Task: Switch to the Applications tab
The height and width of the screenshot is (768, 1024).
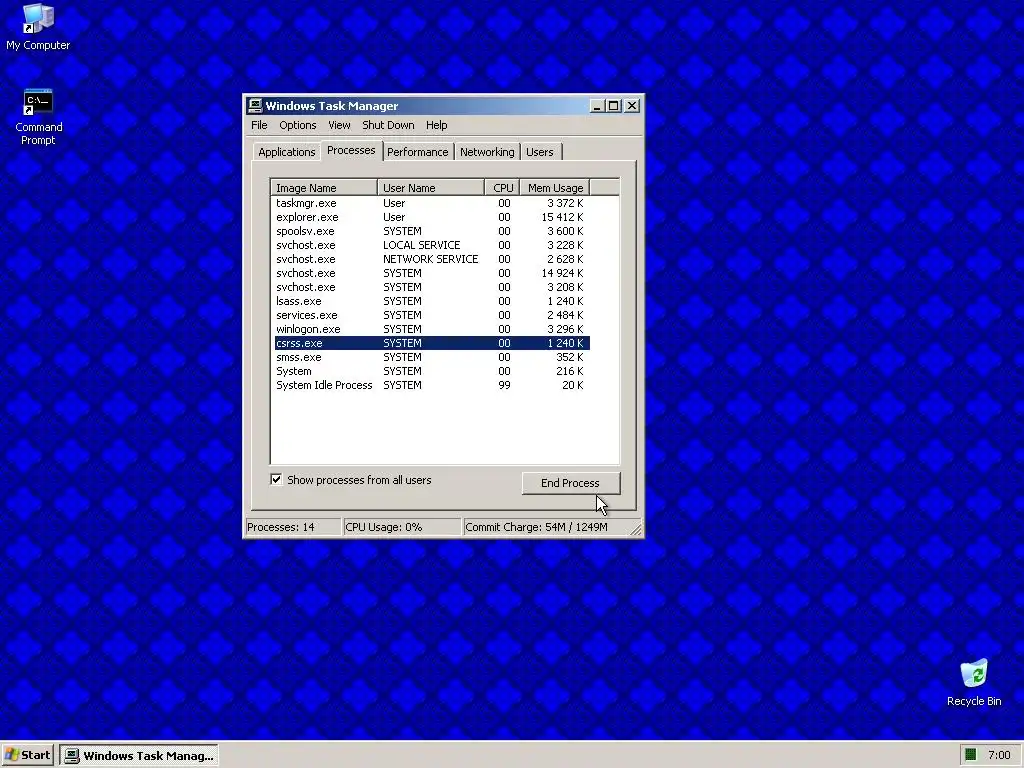Action: point(287,152)
